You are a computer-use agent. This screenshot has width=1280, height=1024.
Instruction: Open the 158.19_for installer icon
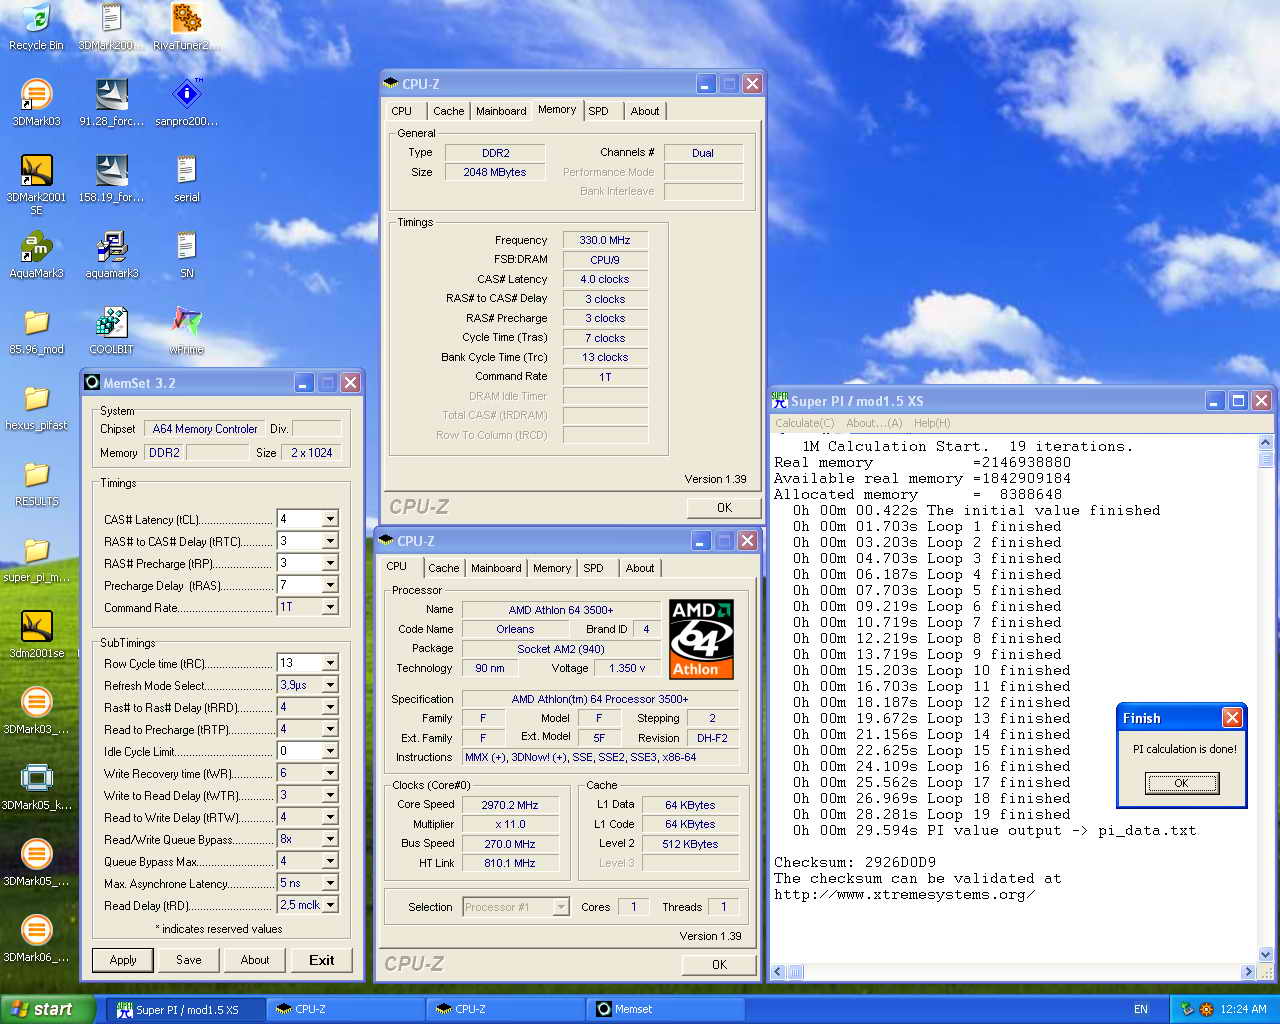pos(111,178)
